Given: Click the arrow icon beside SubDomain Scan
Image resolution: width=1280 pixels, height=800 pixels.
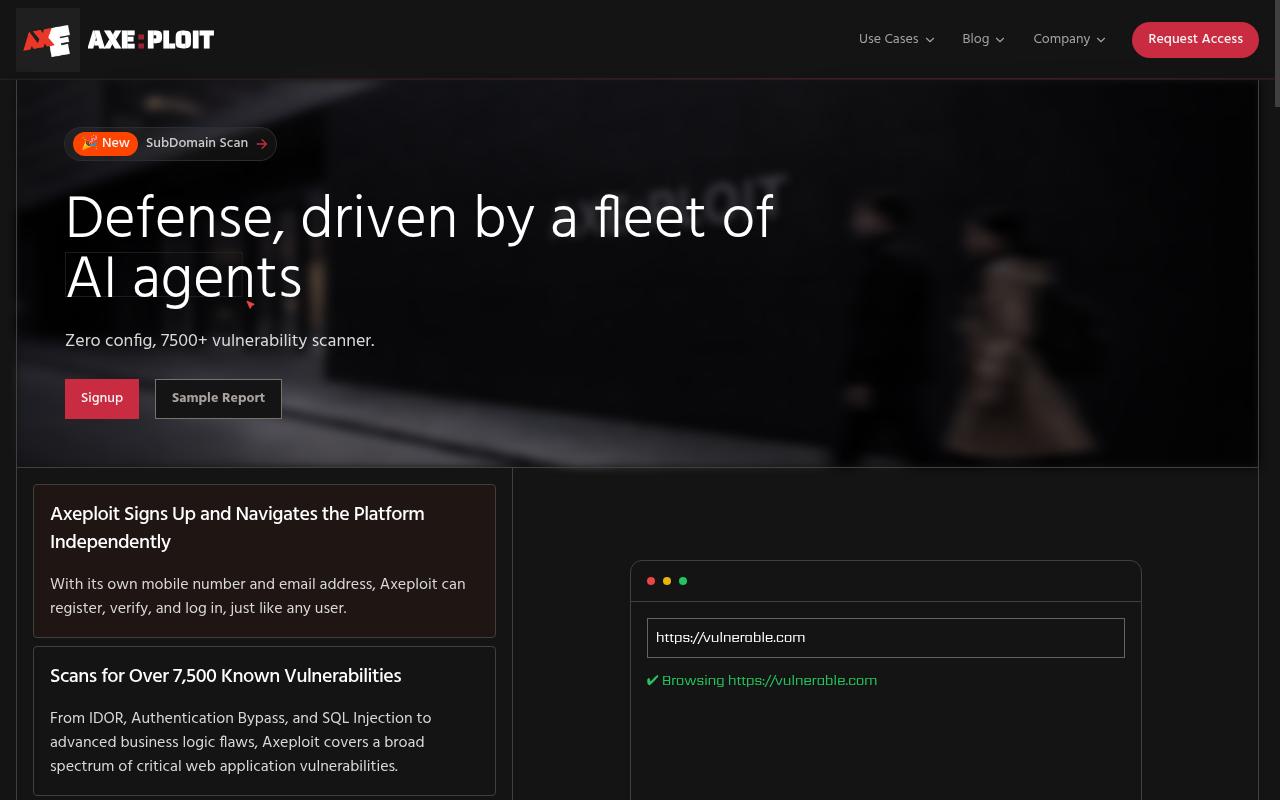Looking at the screenshot, I should point(262,144).
